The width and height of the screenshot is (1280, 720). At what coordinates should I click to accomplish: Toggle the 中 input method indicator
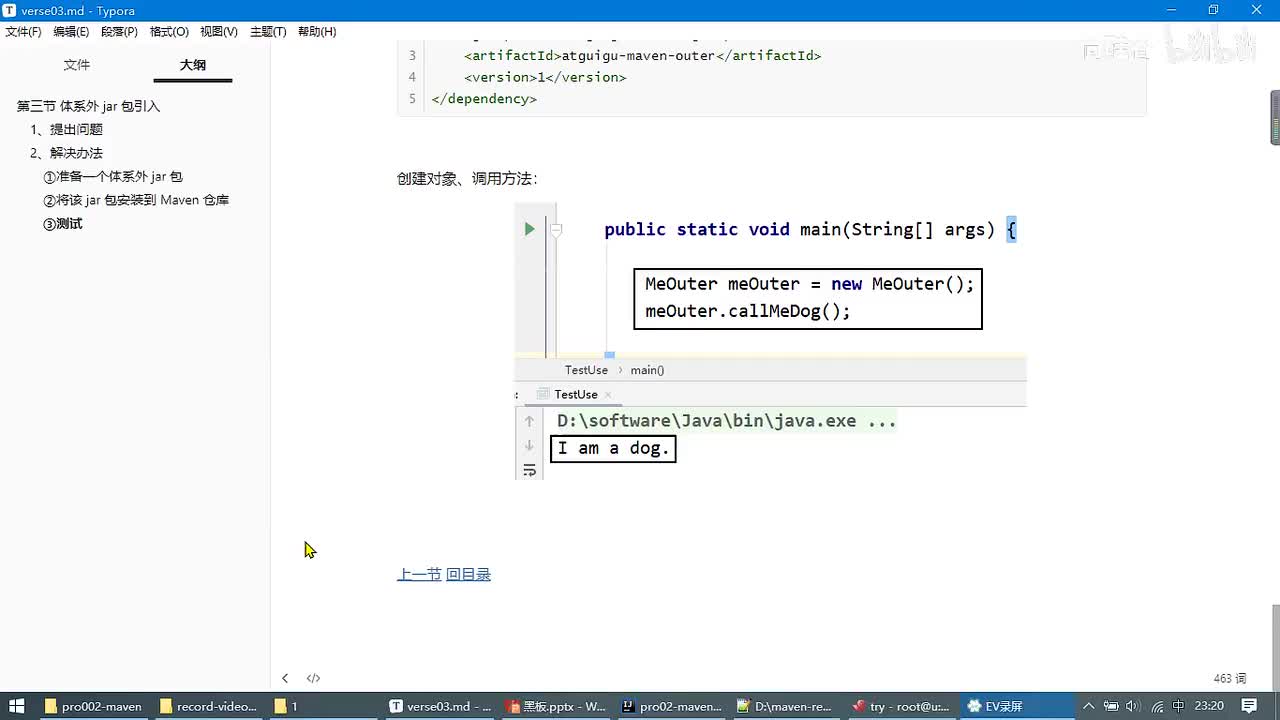coord(1178,706)
